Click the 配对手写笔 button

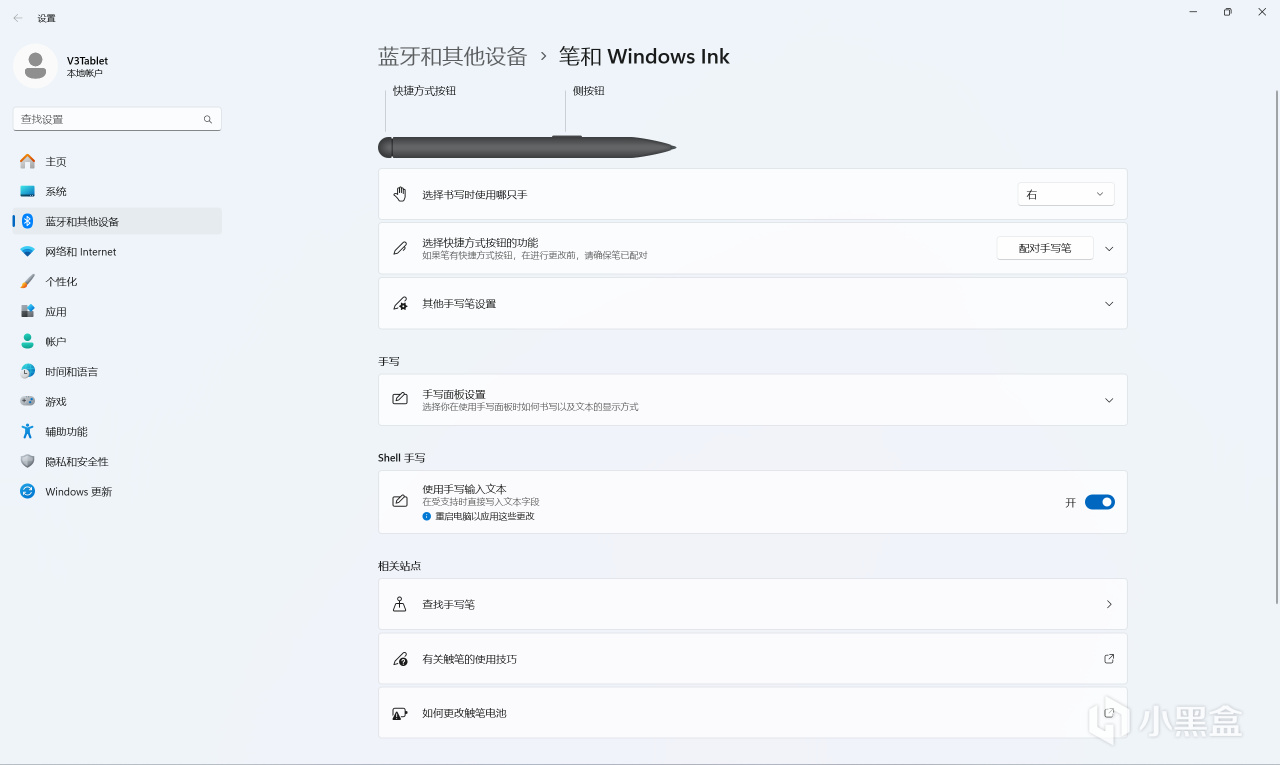[1045, 248]
